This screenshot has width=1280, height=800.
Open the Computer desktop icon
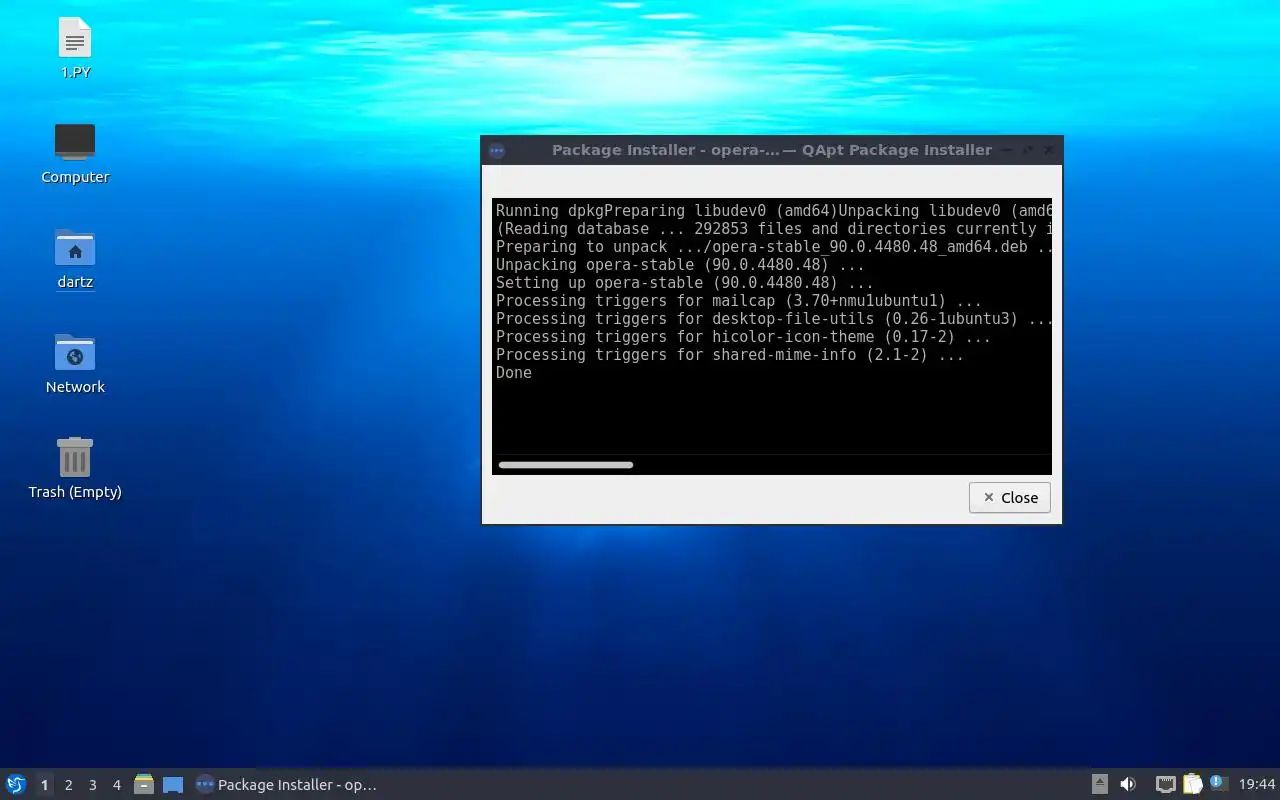[75, 154]
